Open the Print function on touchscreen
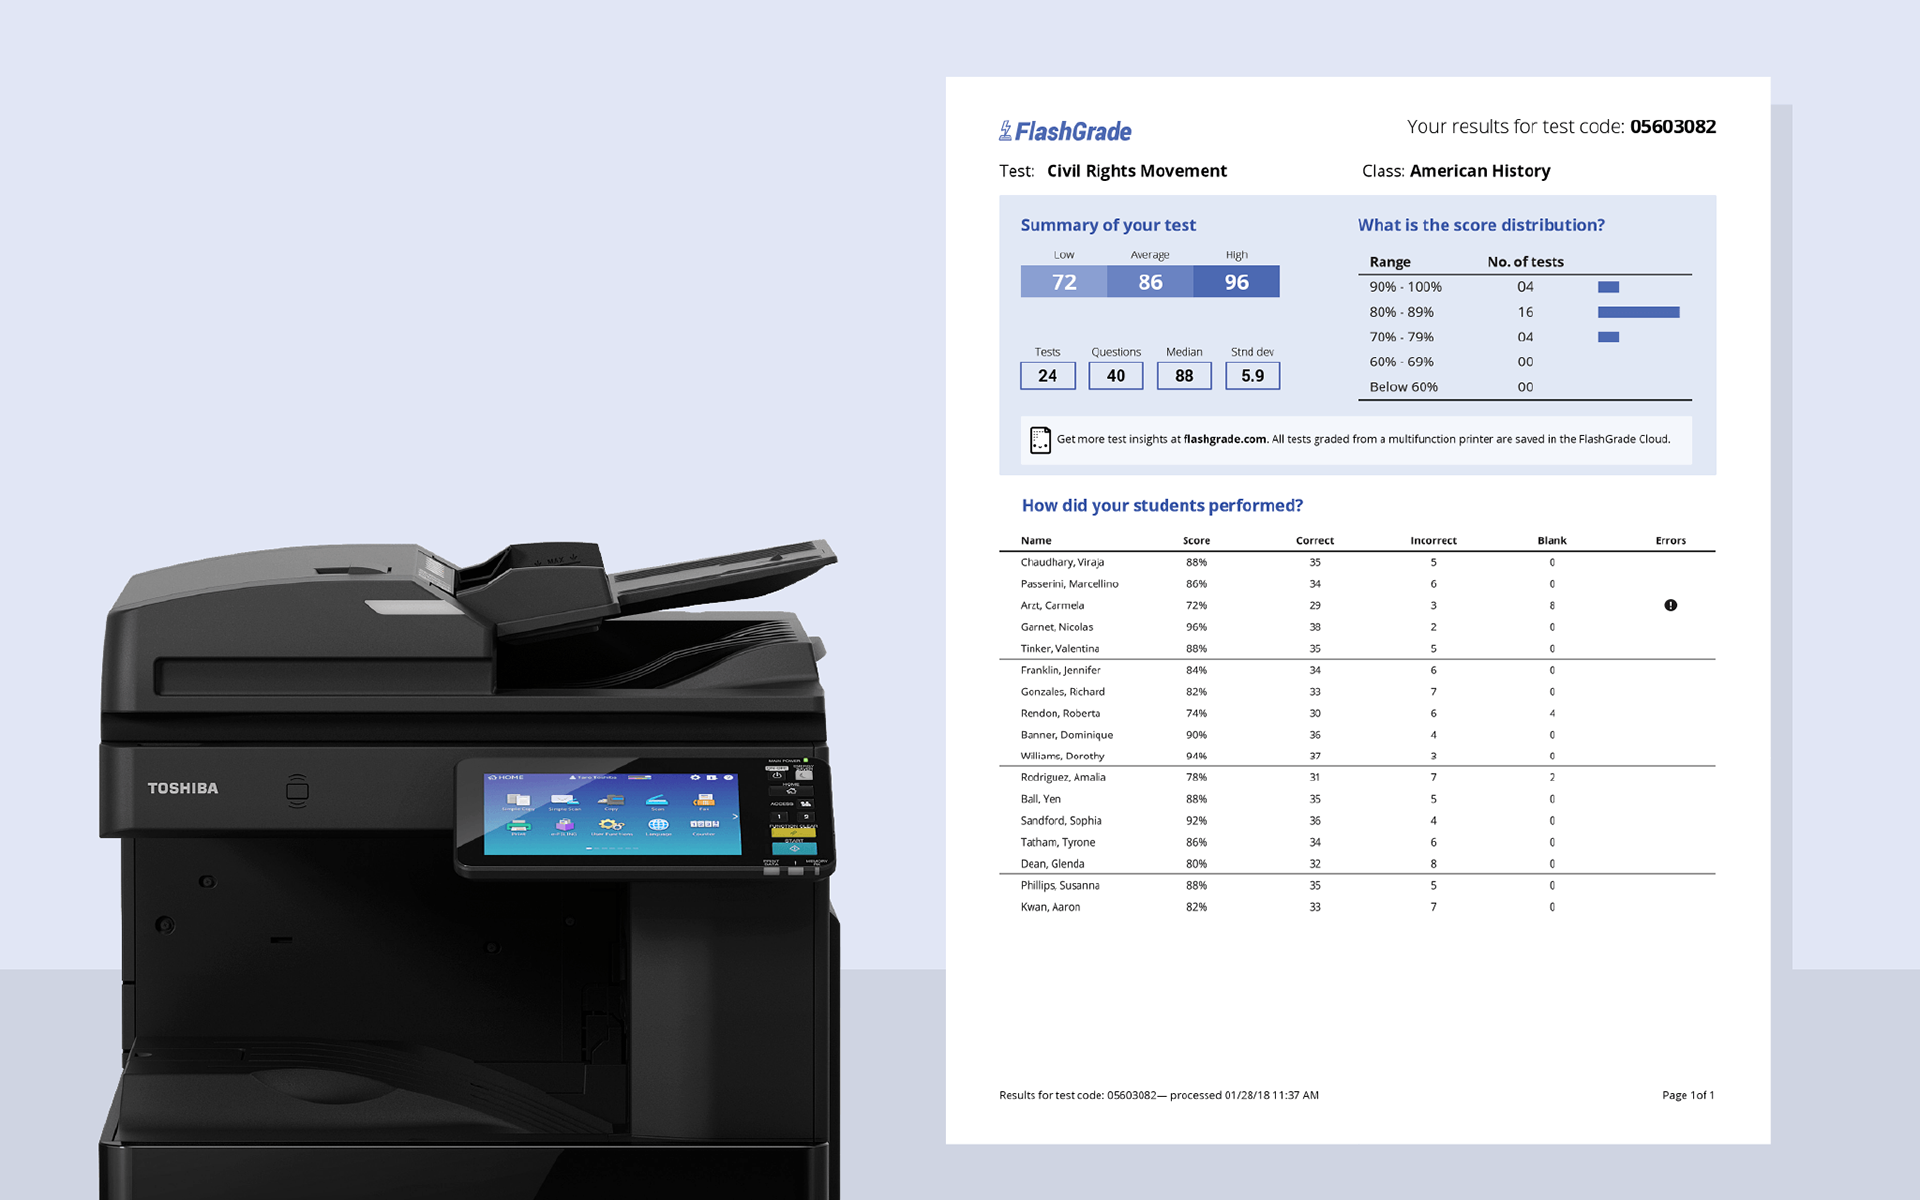This screenshot has width=1920, height=1200. 518,827
